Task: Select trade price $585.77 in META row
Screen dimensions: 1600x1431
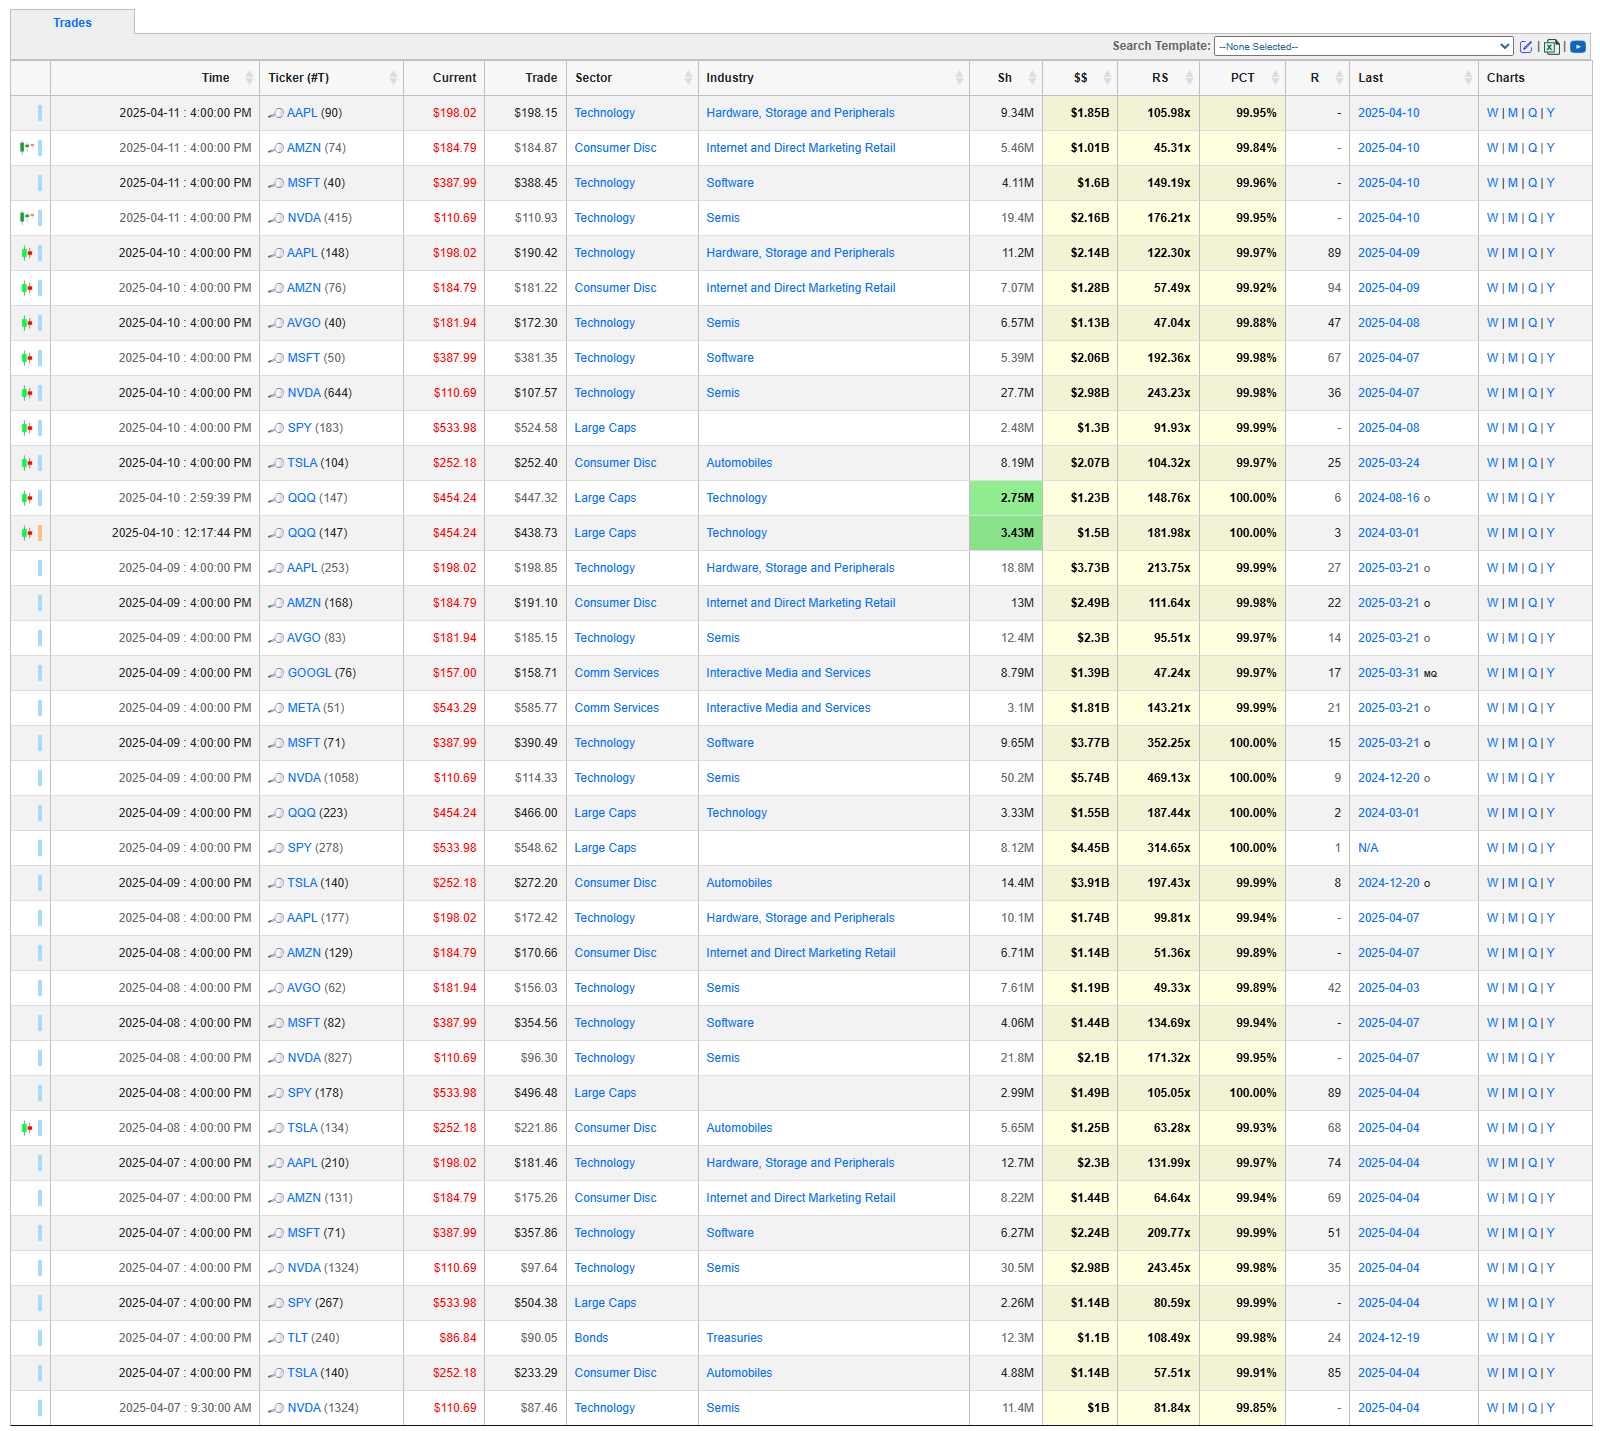Action: (x=536, y=708)
